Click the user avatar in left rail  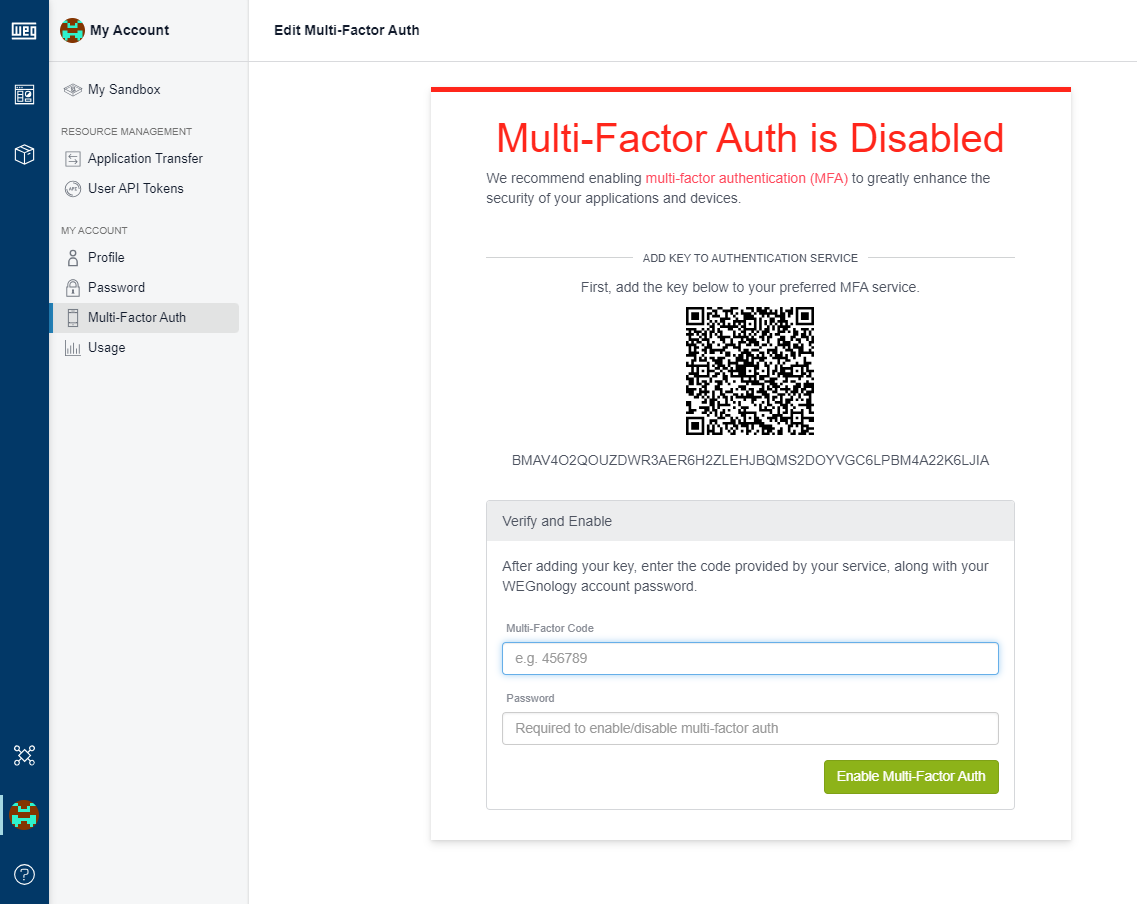coord(24,815)
